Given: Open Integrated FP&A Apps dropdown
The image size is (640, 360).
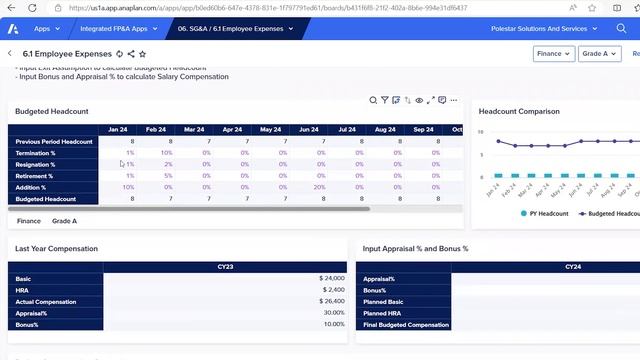Looking at the screenshot, I should point(119,29).
